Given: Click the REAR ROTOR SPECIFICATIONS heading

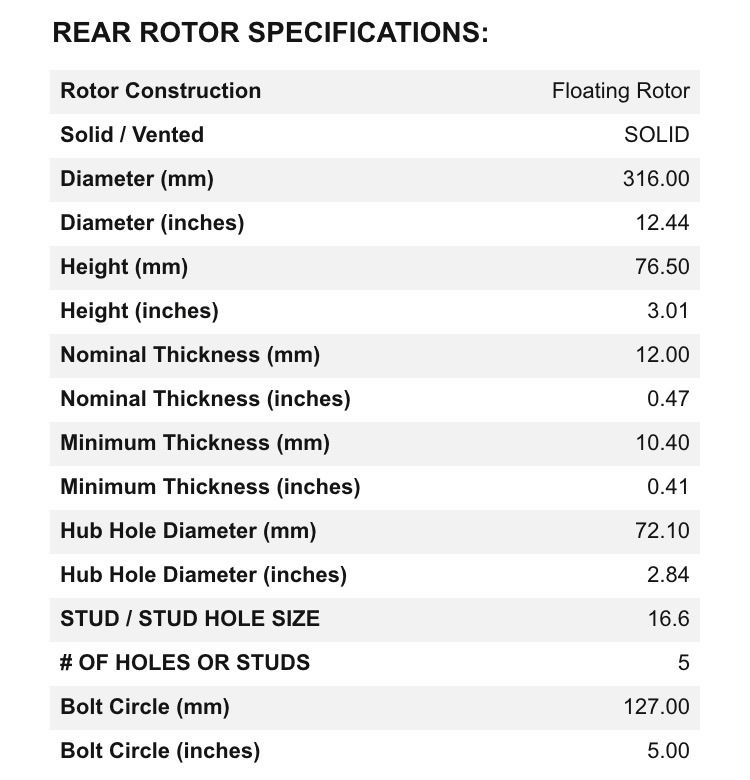Looking at the screenshot, I should (270, 33).
